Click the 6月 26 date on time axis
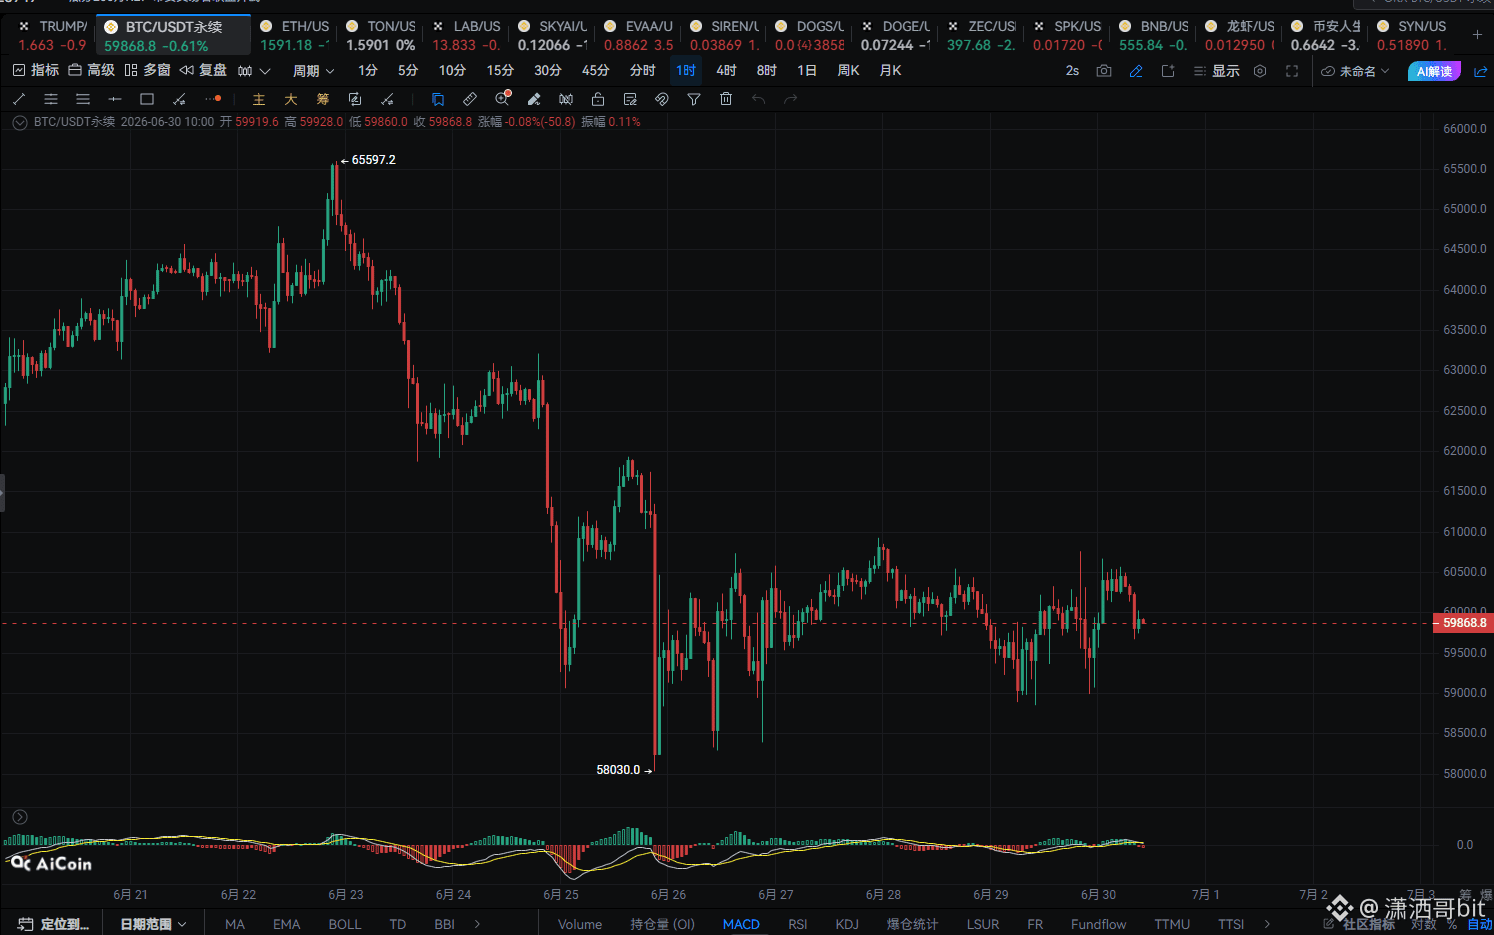This screenshot has height=935, width=1494. pyautogui.click(x=668, y=895)
